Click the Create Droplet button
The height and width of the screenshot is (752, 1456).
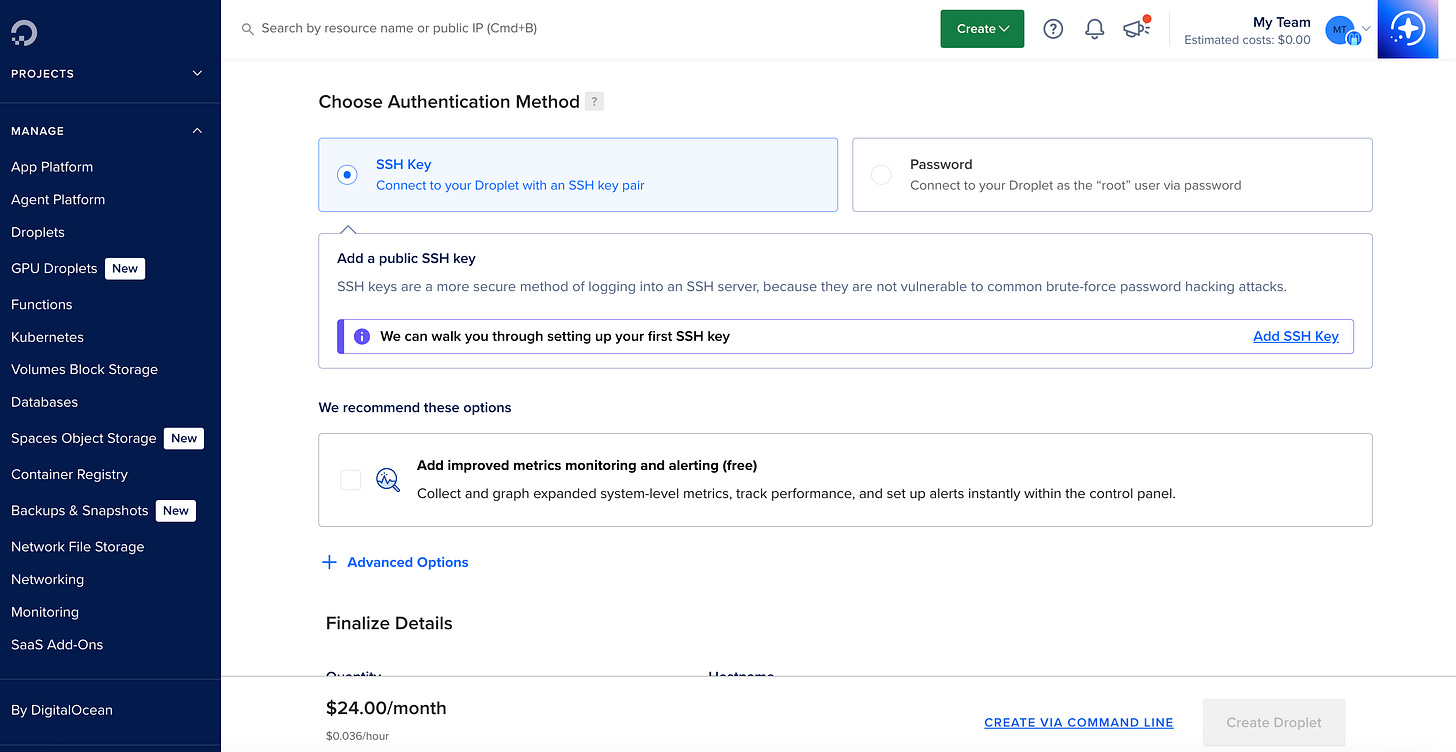[x=1274, y=722]
